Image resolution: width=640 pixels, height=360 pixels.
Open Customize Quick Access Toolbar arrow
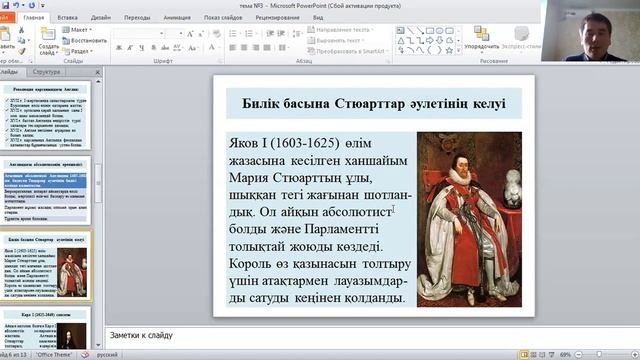[43, 6]
